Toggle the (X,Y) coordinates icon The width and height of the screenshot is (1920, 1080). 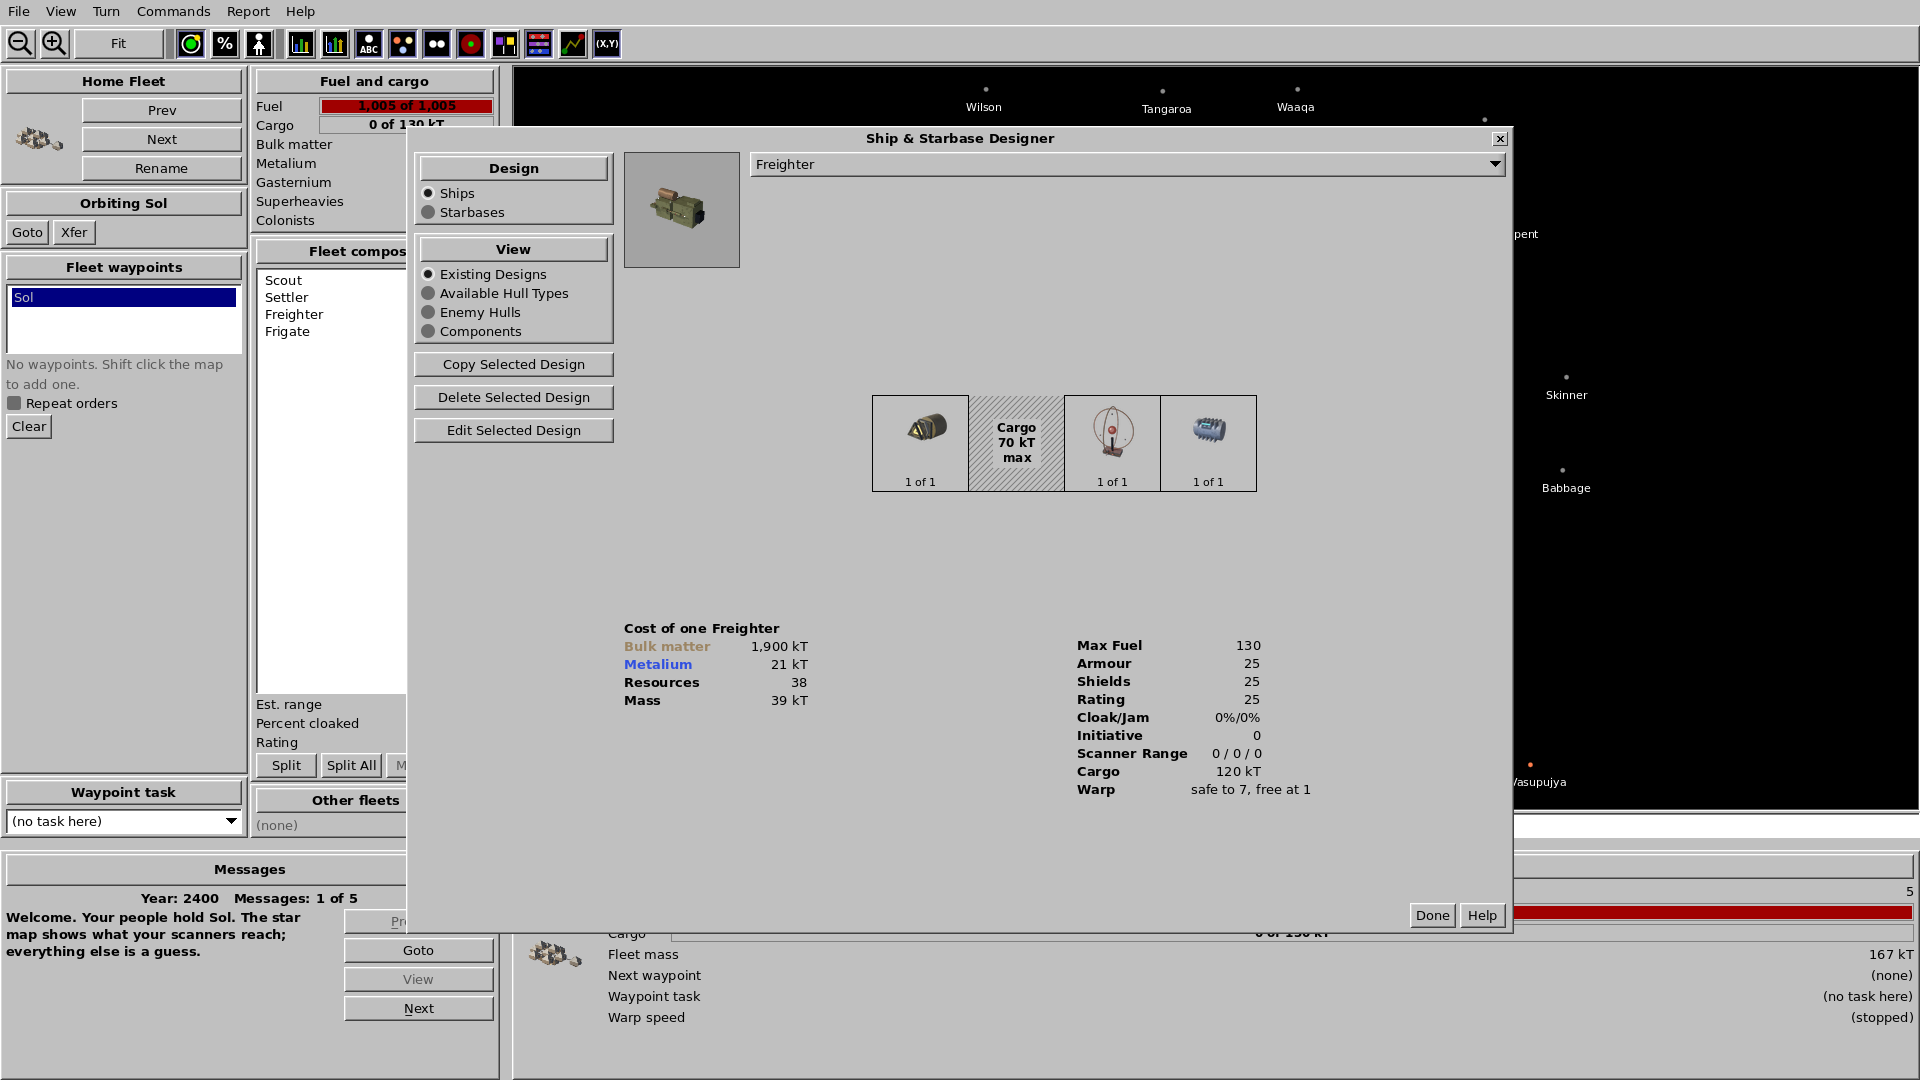[x=607, y=44]
